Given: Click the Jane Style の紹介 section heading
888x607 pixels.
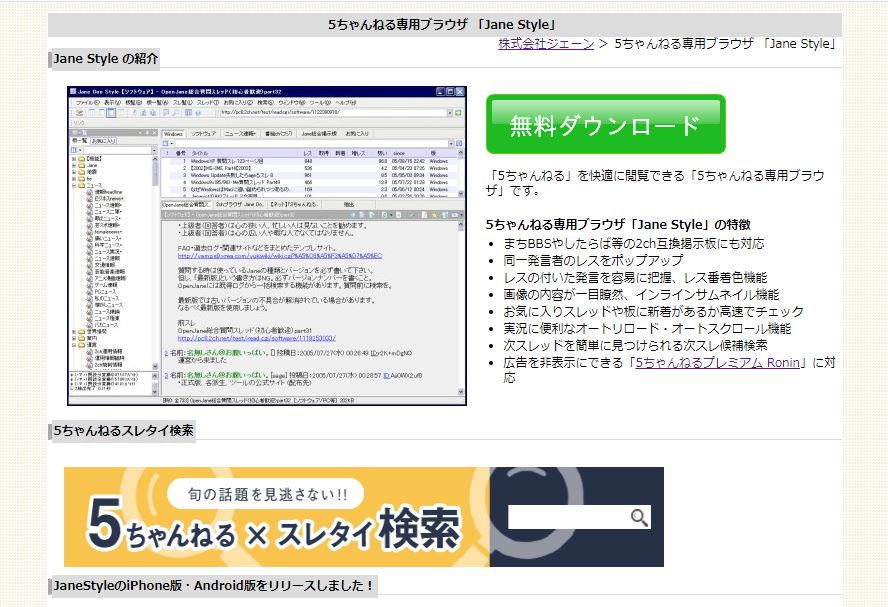Looking at the screenshot, I should pyautogui.click(x=105, y=58).
